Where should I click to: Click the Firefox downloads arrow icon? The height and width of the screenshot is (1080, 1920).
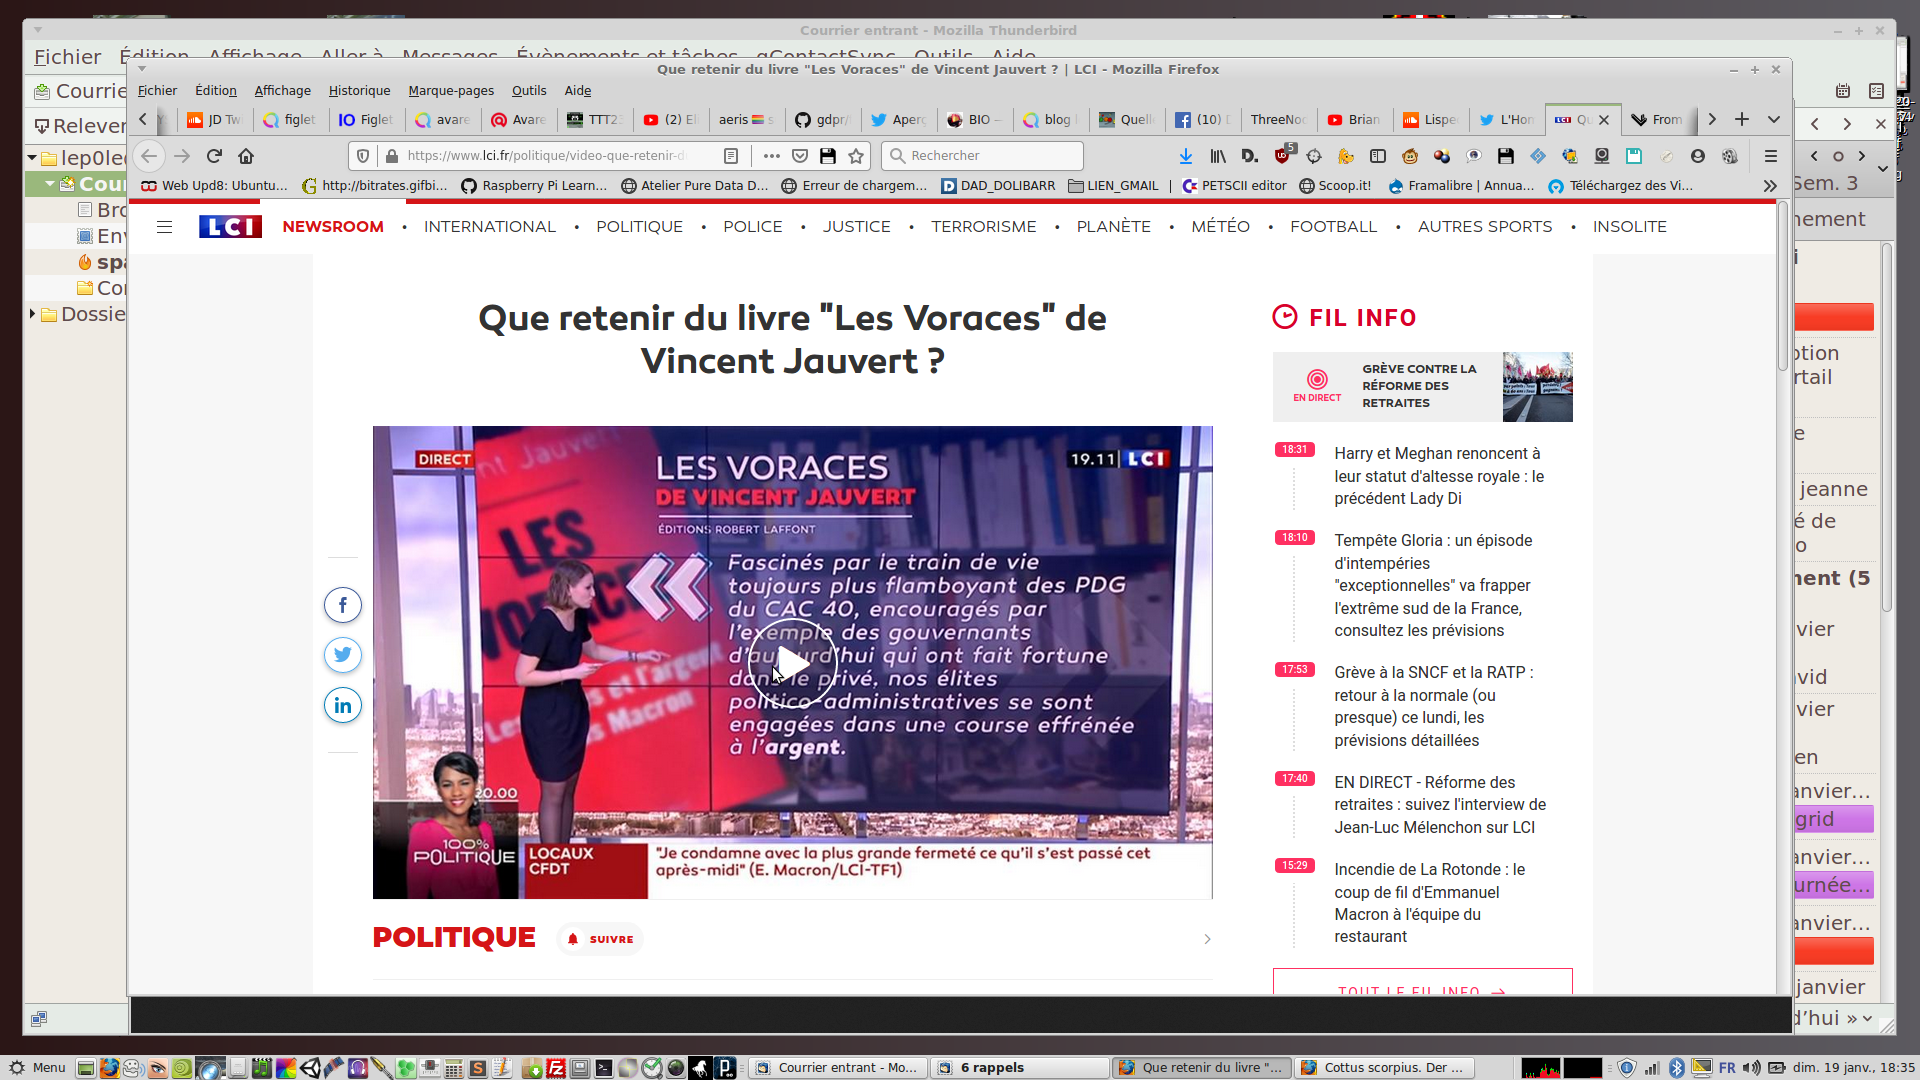point(1186,156)
